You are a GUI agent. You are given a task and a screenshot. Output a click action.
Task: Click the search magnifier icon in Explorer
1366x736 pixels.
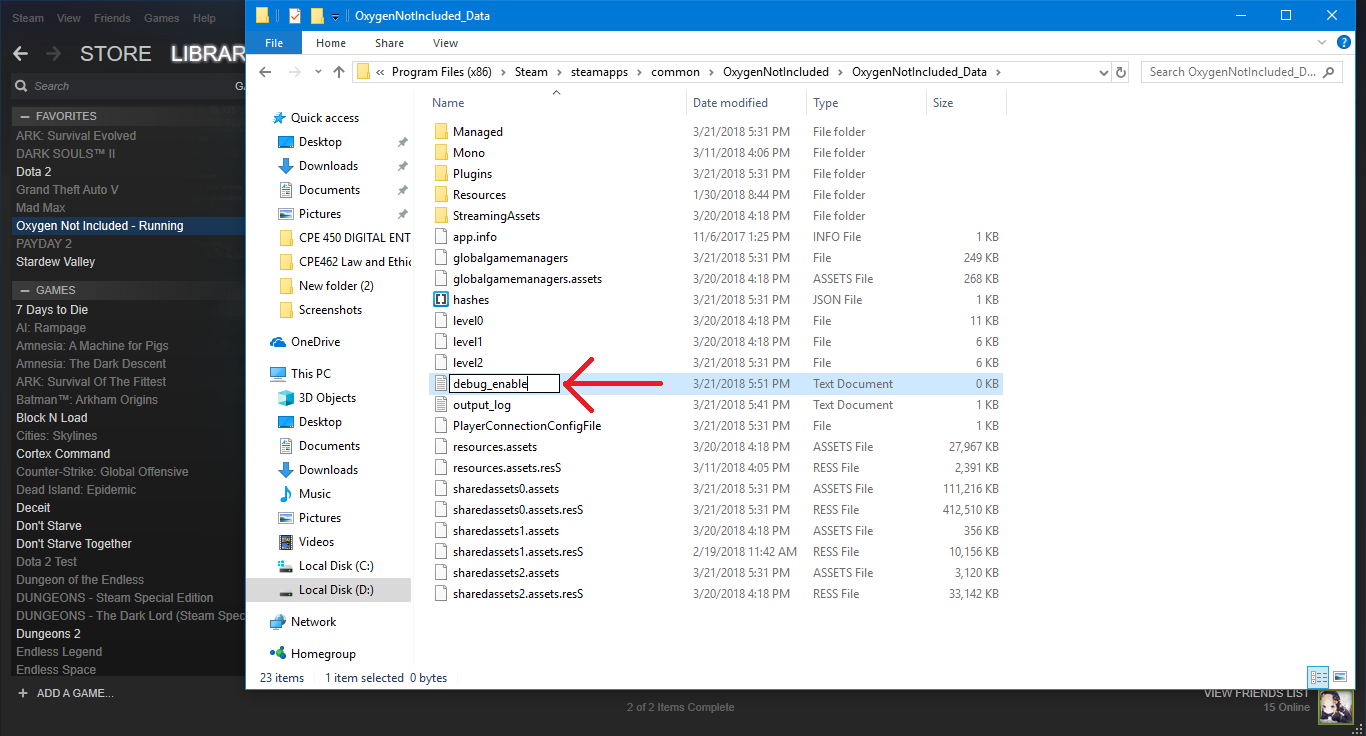pos(1329,72)
